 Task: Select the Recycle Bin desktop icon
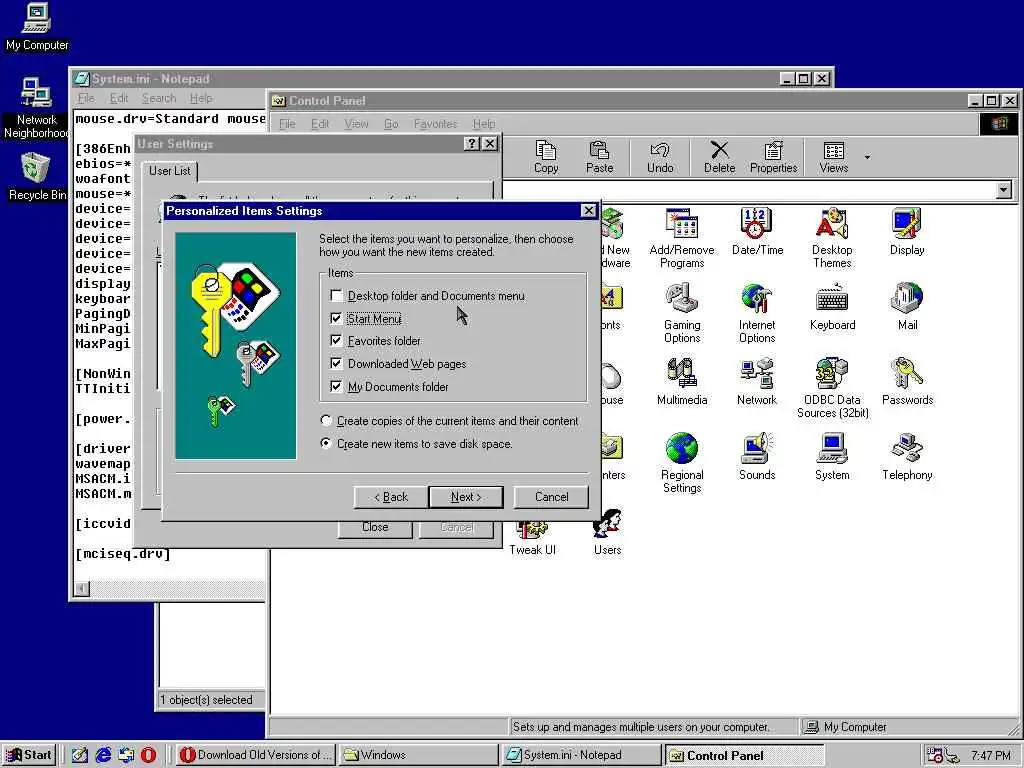[37, 177]
